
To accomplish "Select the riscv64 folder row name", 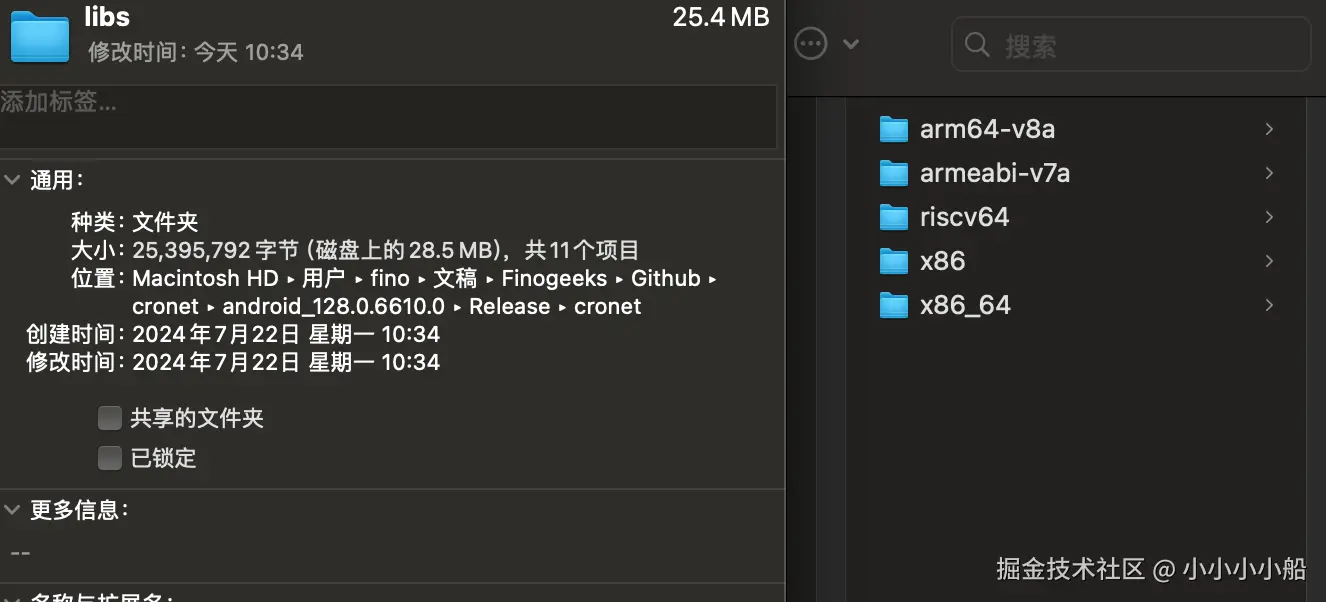I will [964, 217].
